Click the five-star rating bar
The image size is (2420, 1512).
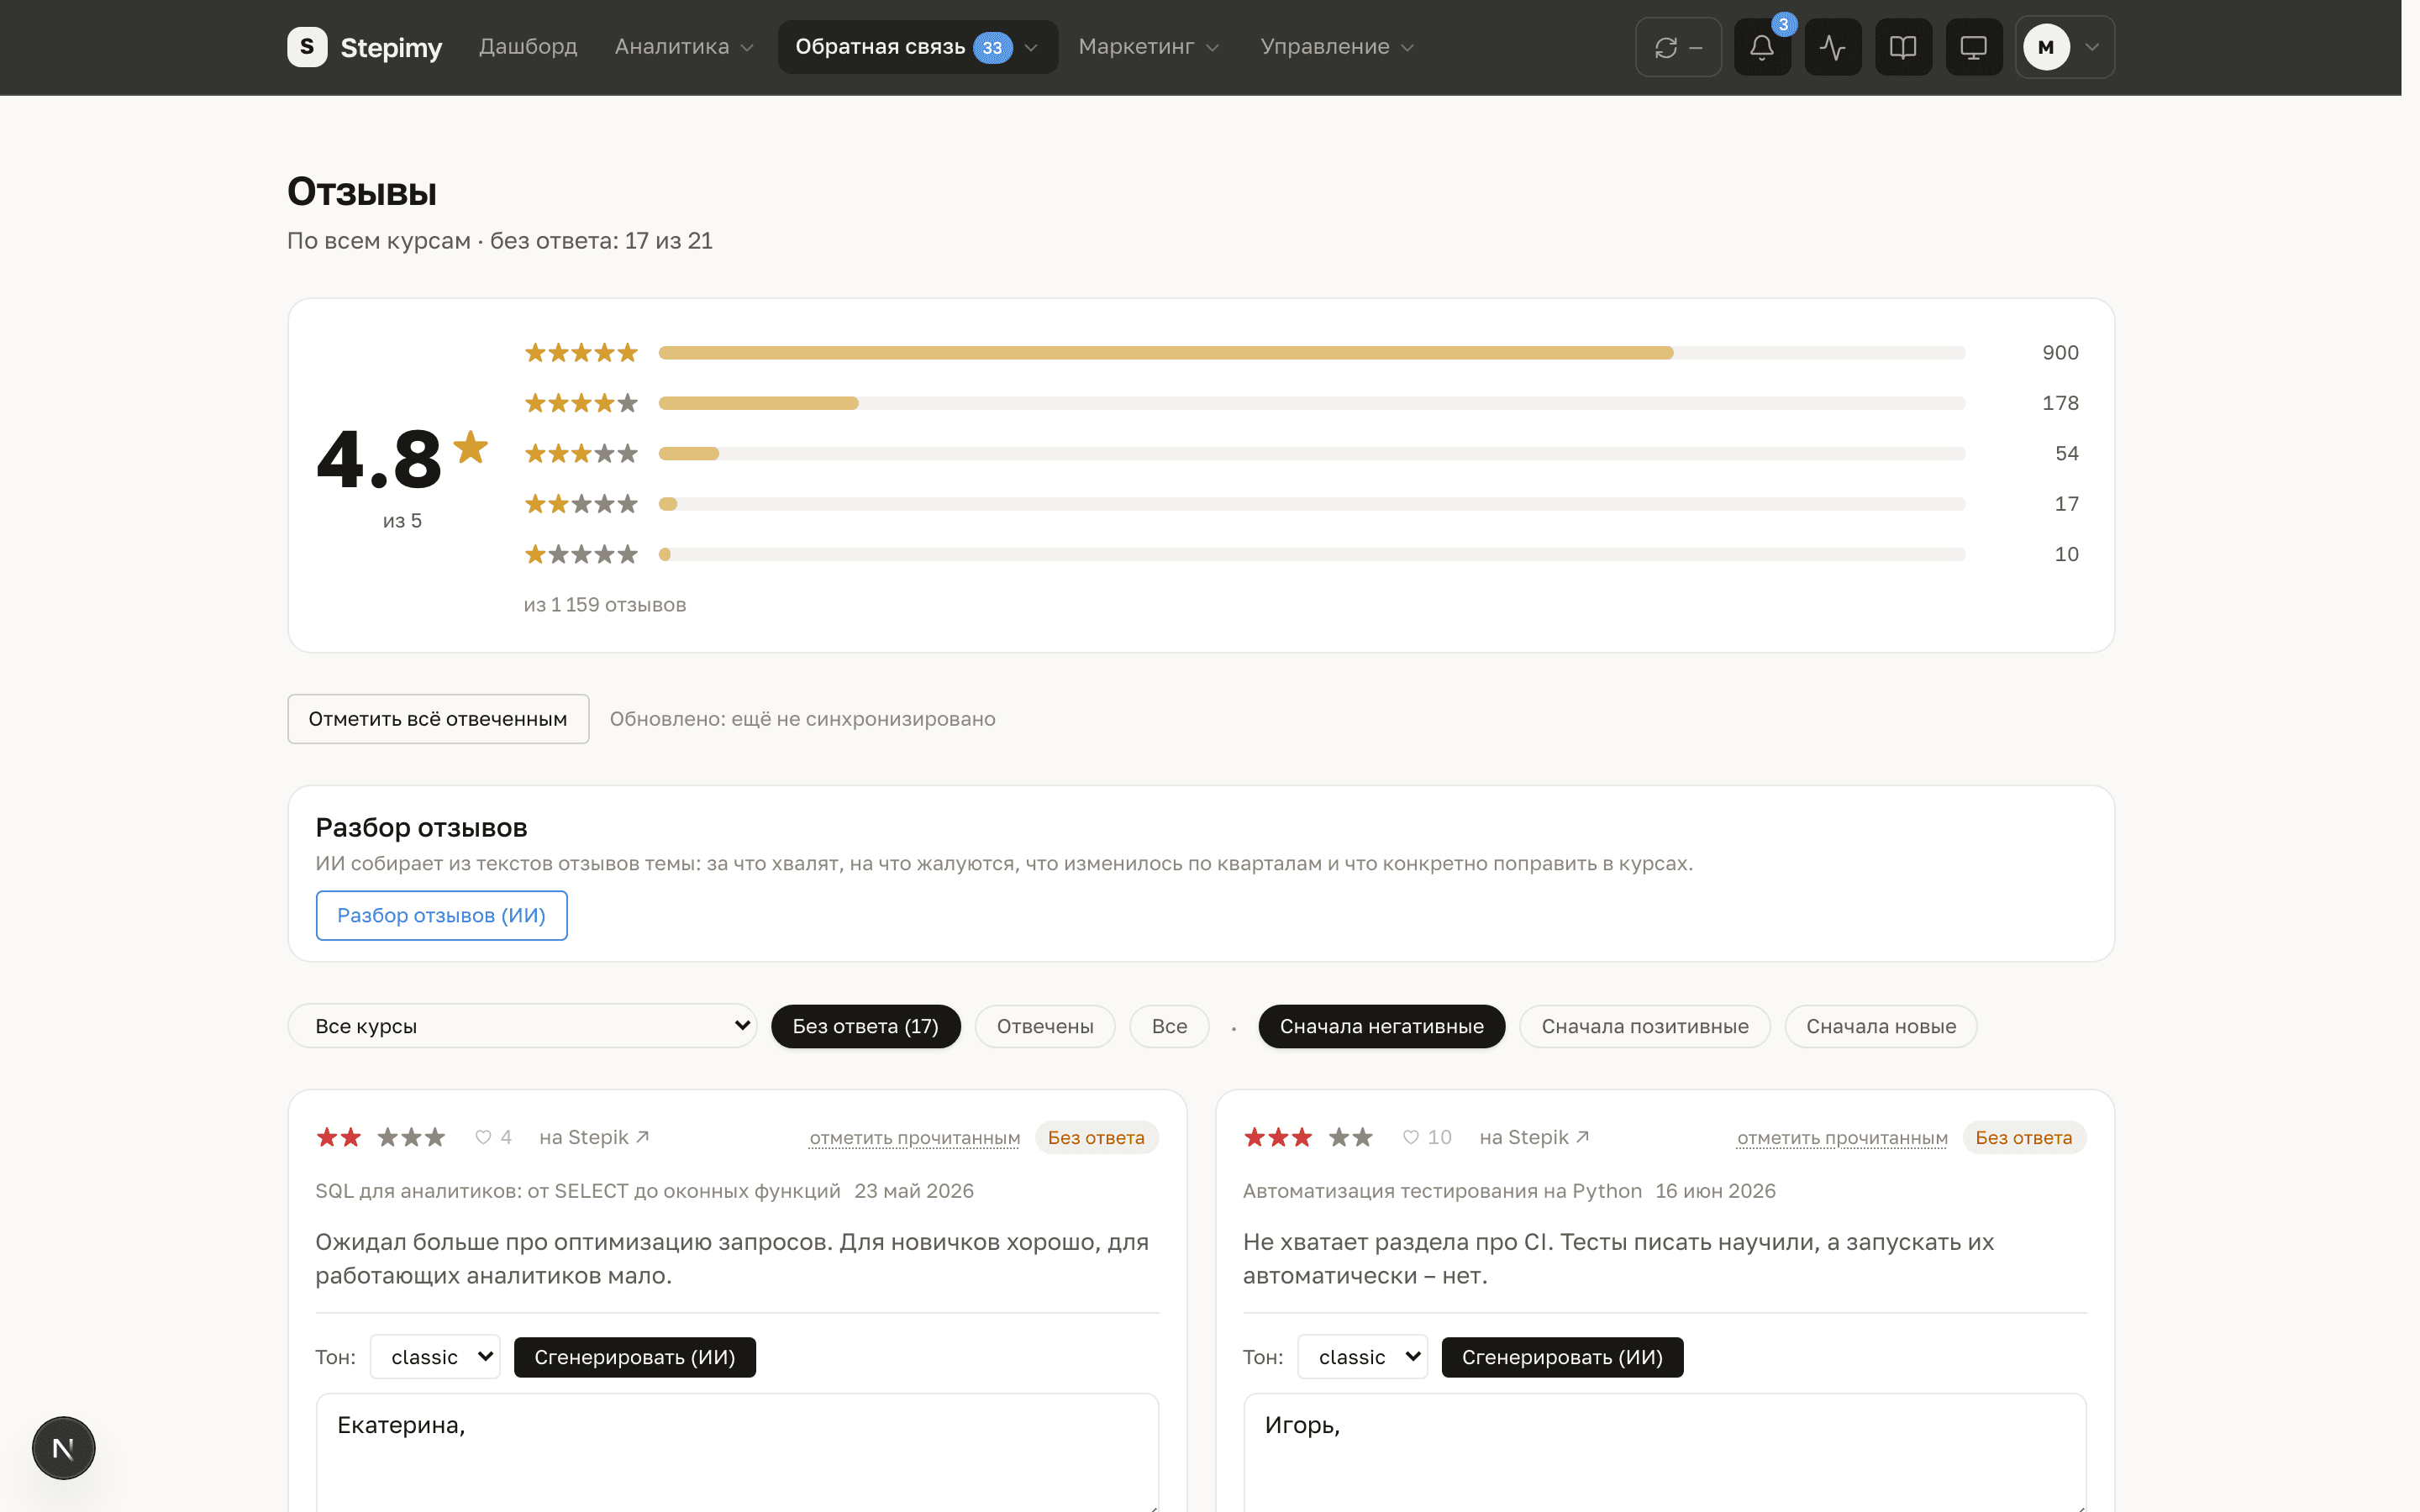tap(1312, 353)
